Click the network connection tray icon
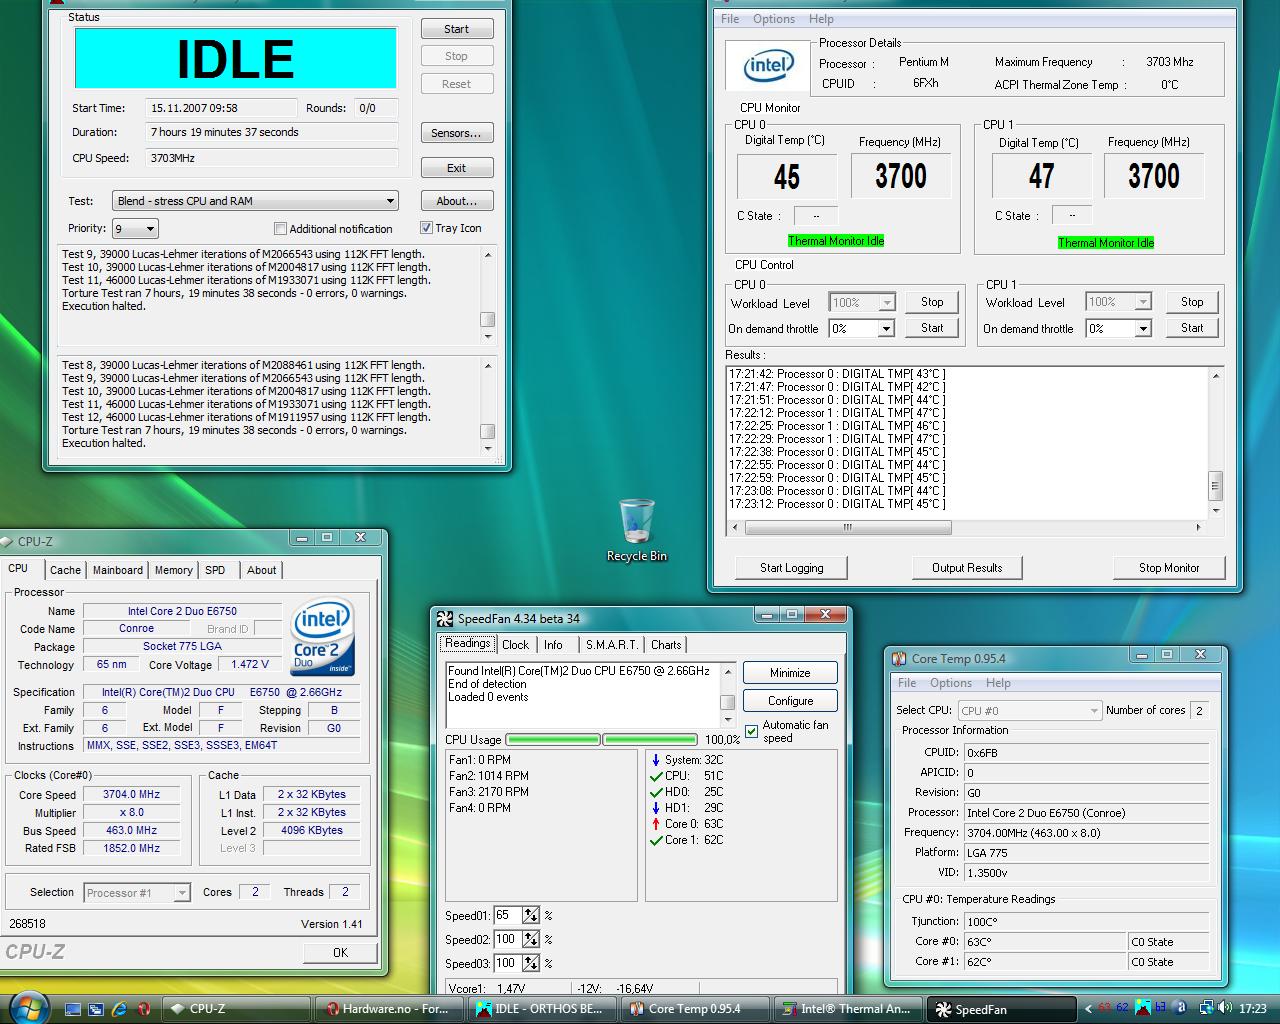The image size is (1280, 1024). pos(1207,1008)
